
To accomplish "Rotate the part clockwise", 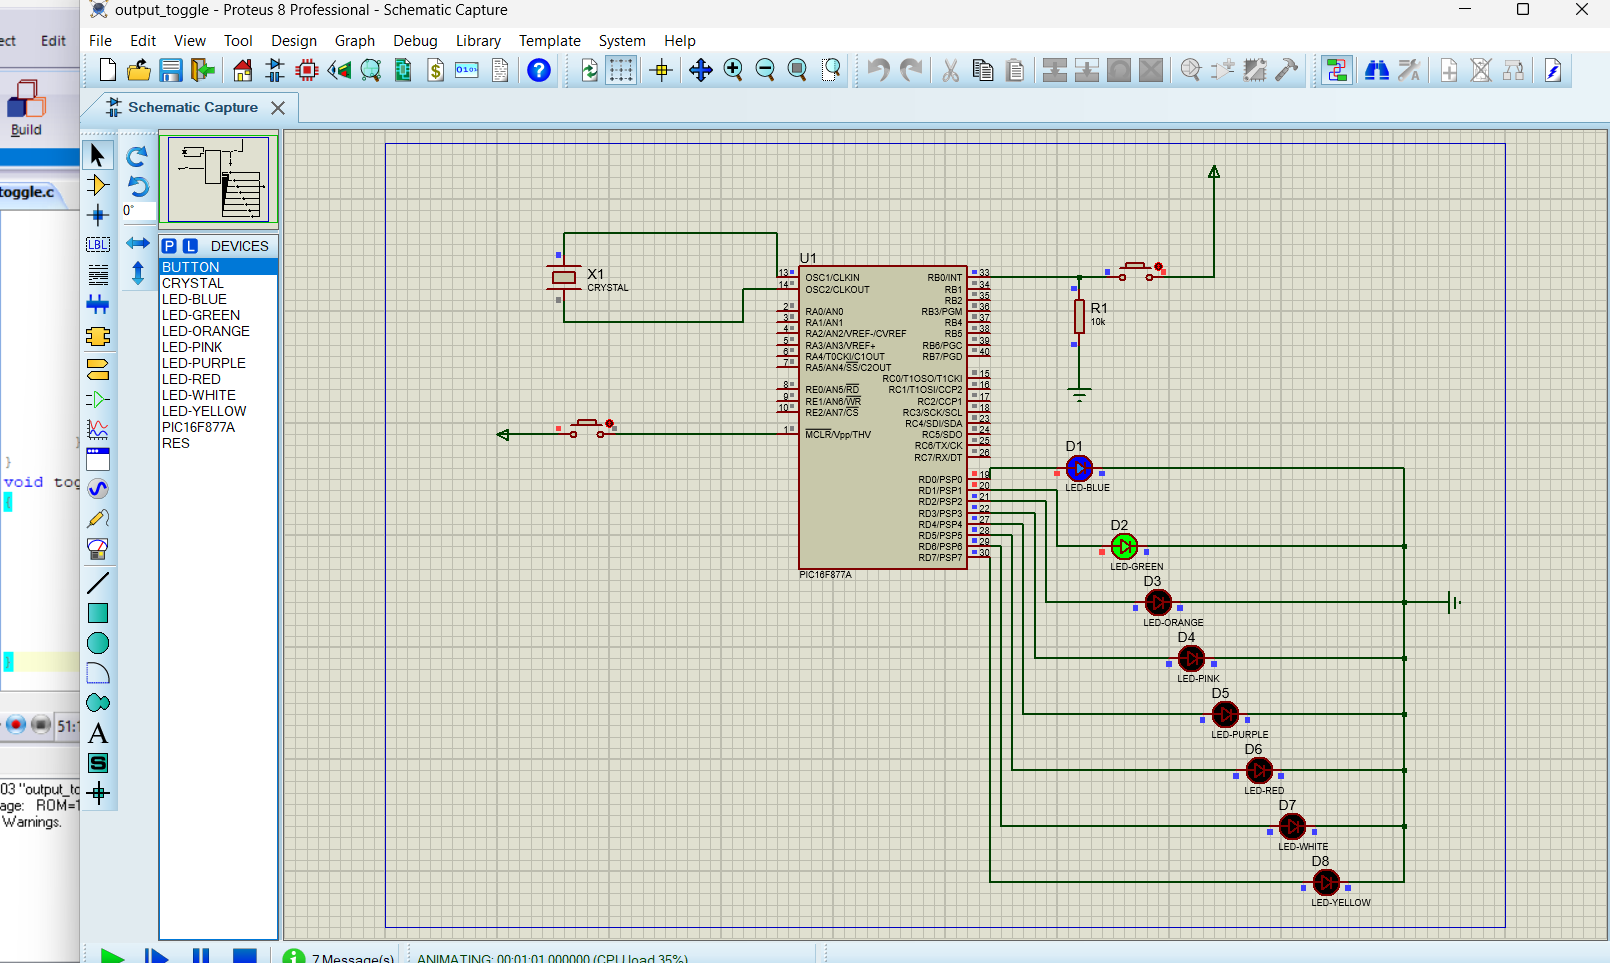I will [137, 155].
